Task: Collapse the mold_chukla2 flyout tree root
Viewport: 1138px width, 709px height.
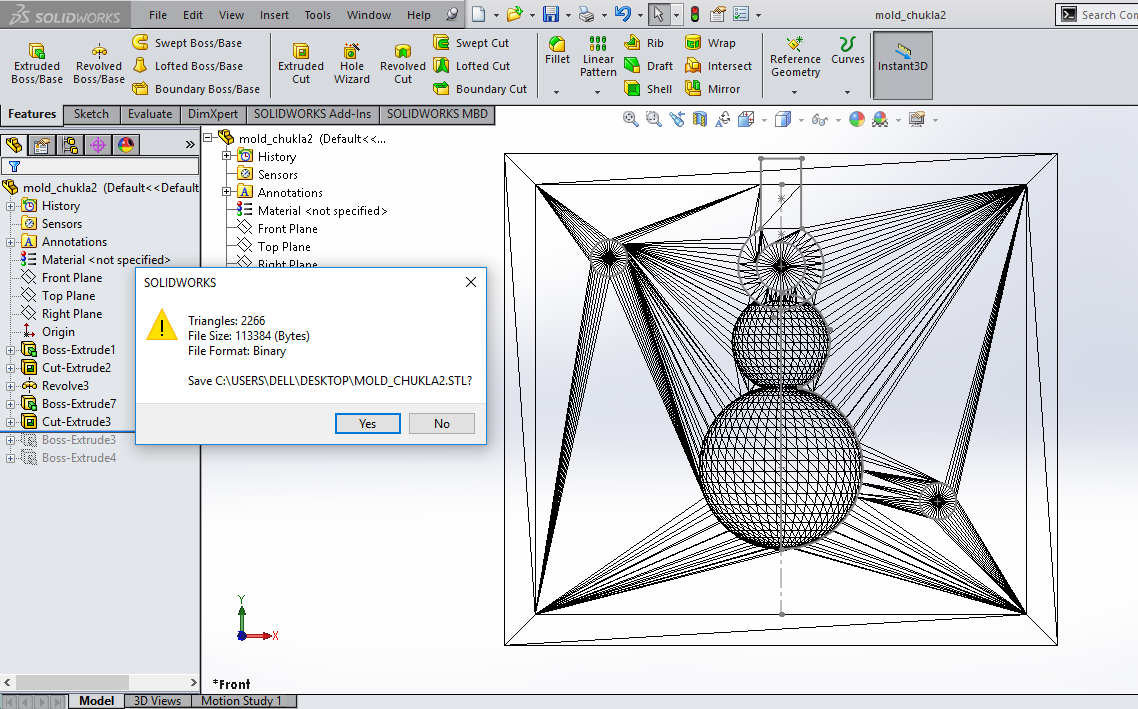Action: 208,137
